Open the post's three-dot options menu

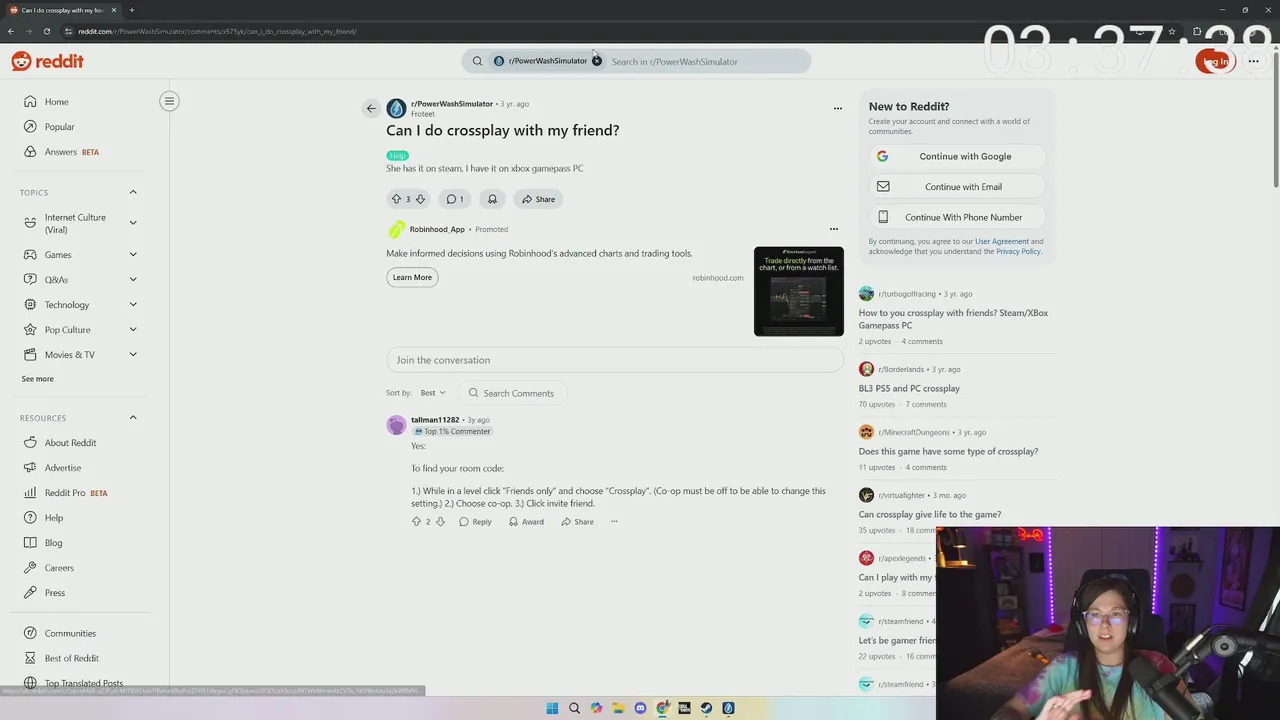coord(838,108)
